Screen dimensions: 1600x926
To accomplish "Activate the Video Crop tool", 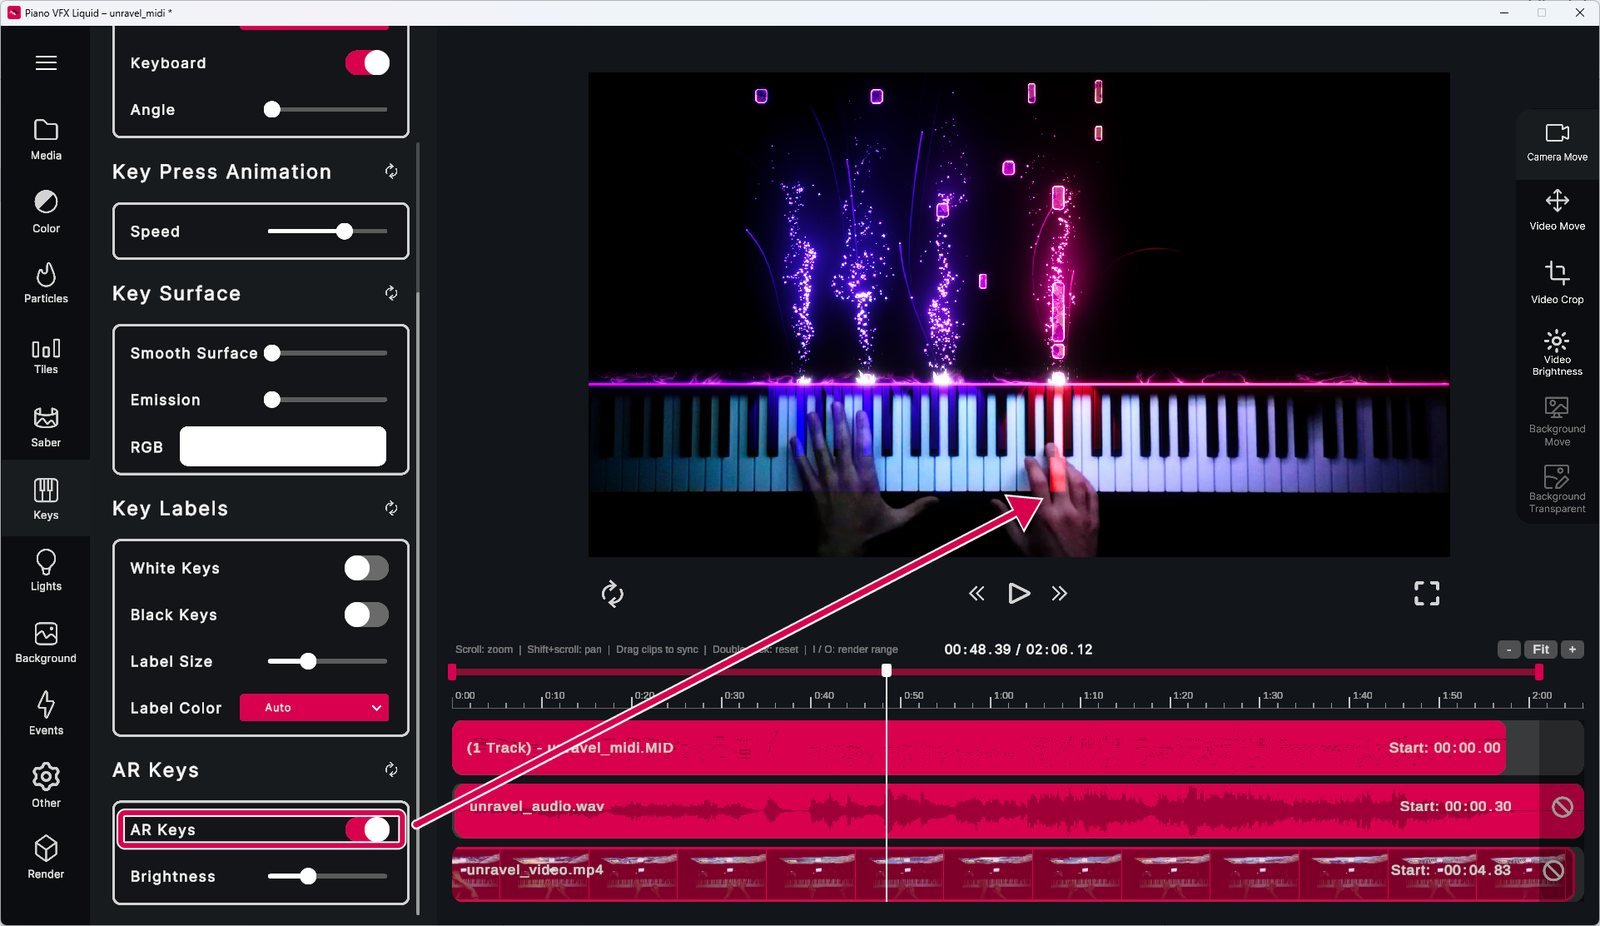I will [x=1557, y=283].
